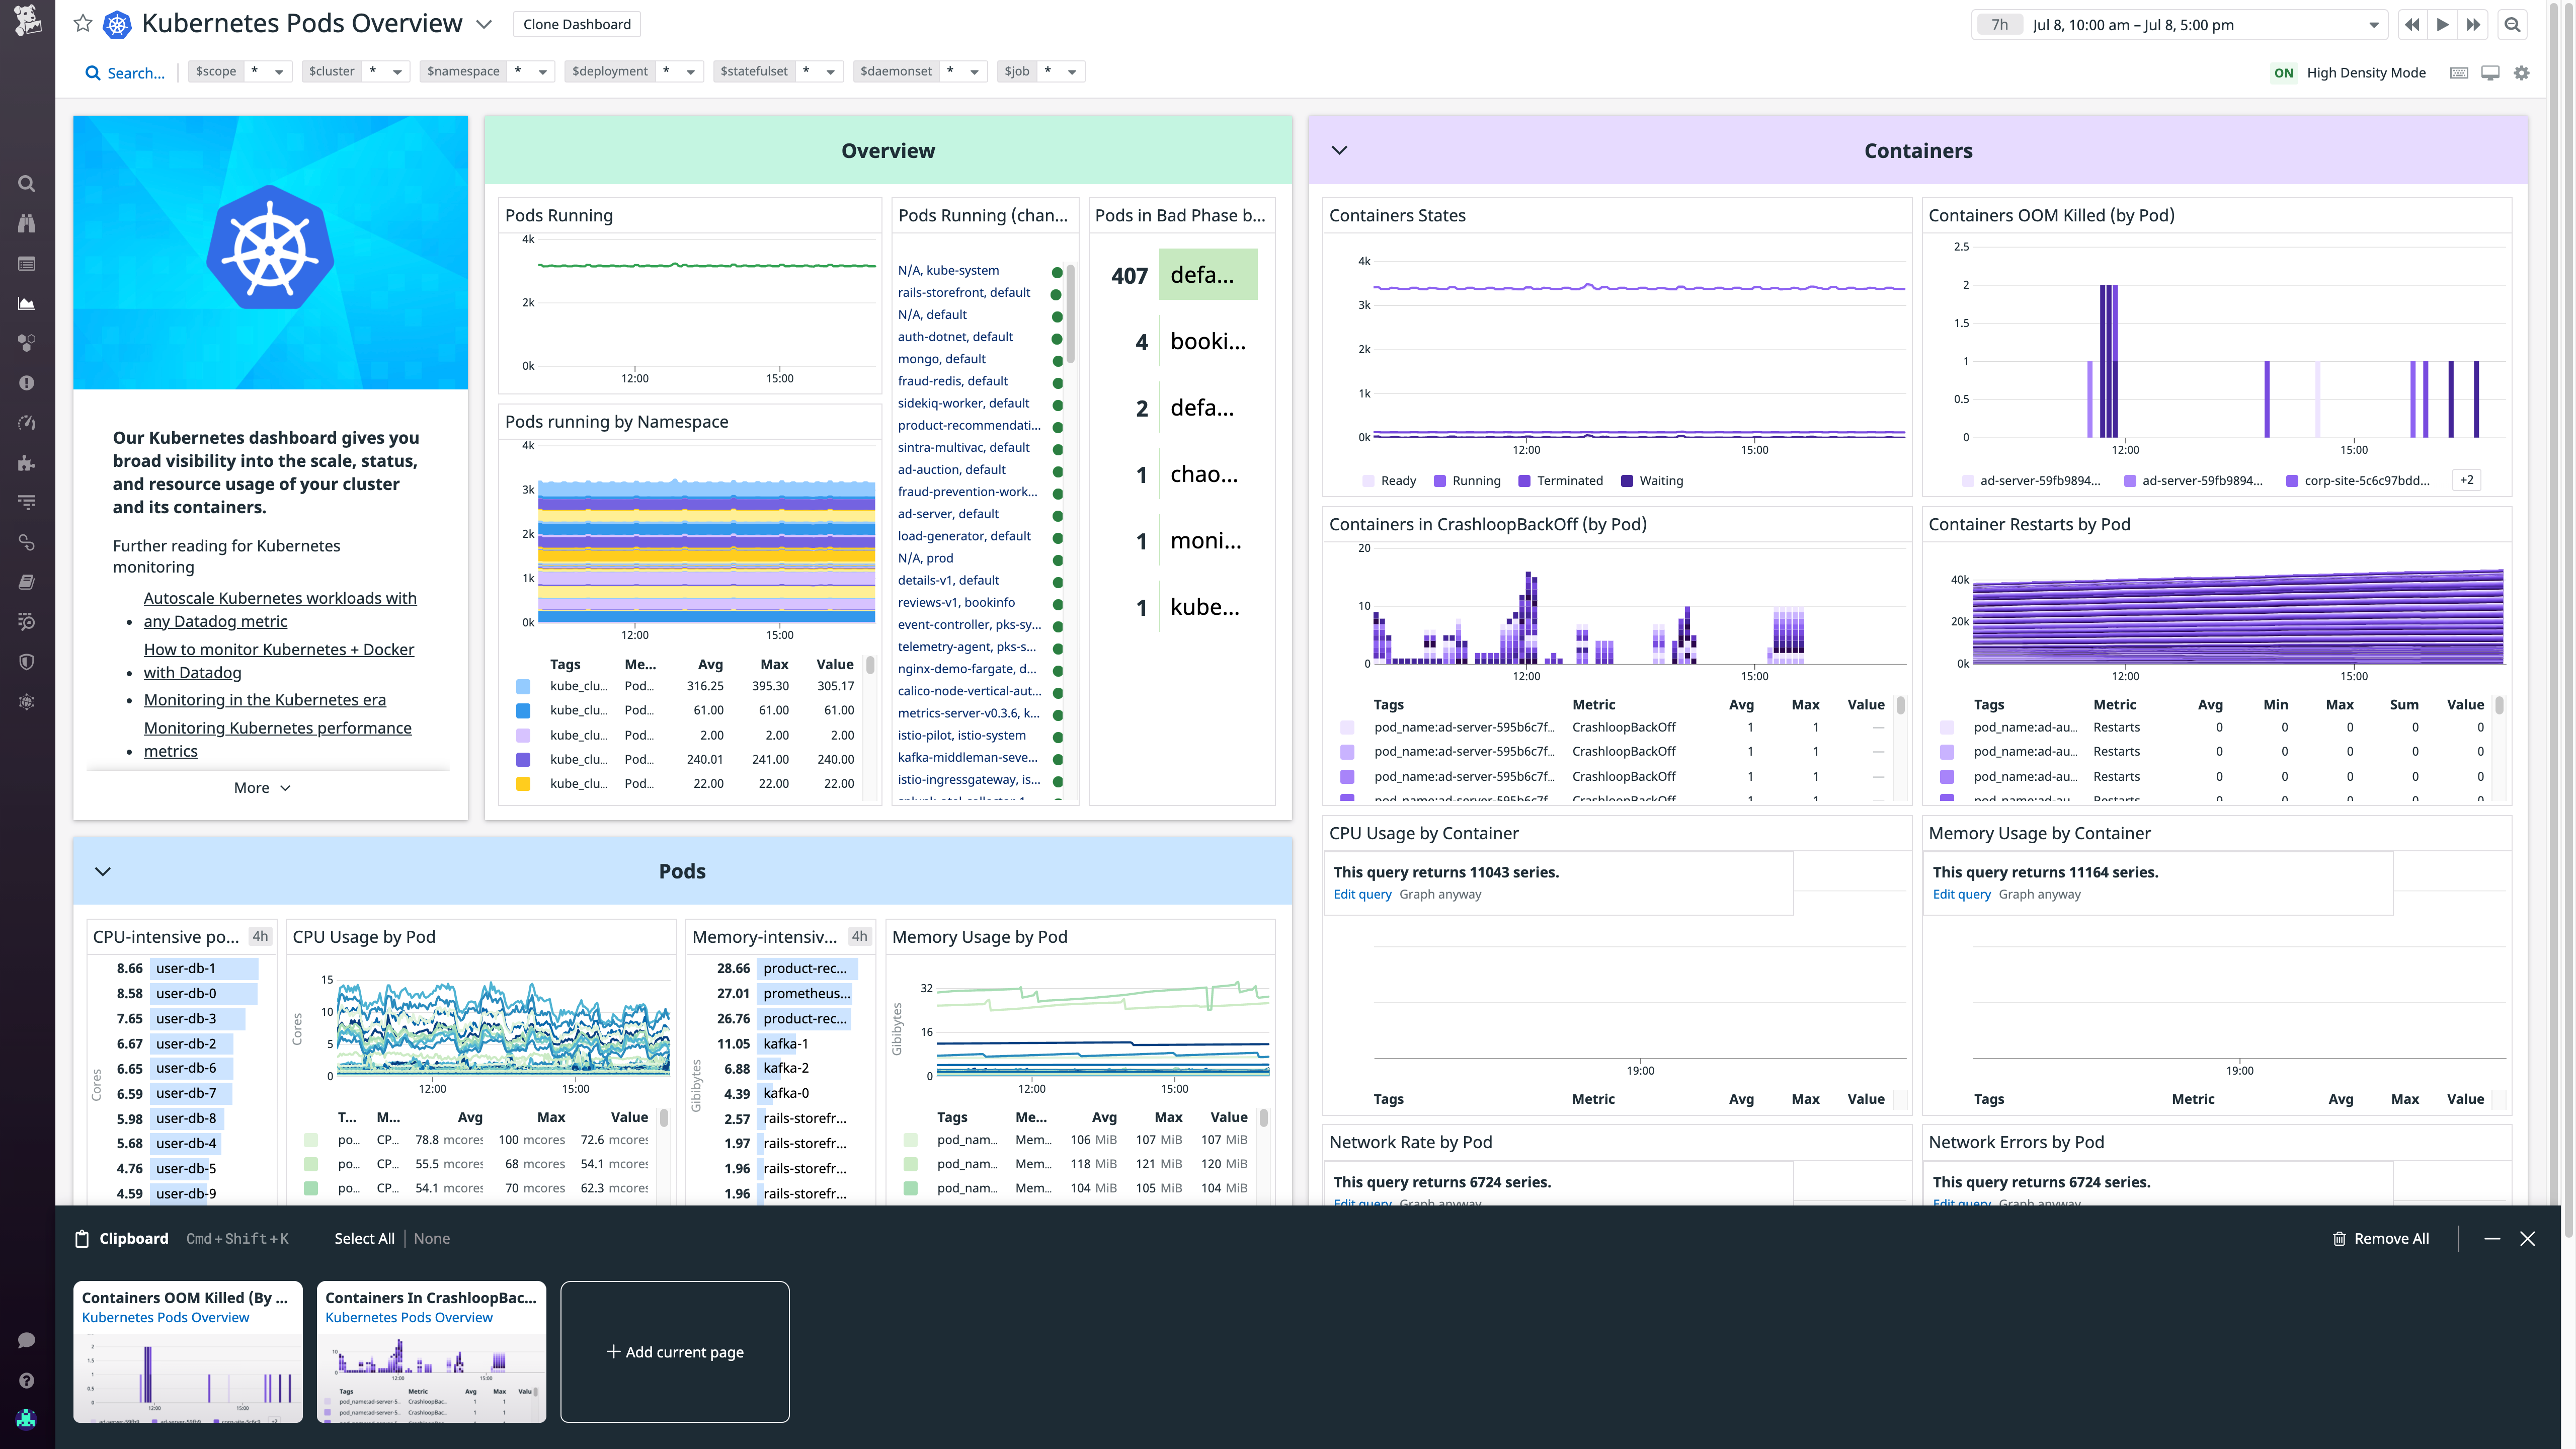
Task: Open the dashboard settings gear at top right
Action: (2521, 72)
